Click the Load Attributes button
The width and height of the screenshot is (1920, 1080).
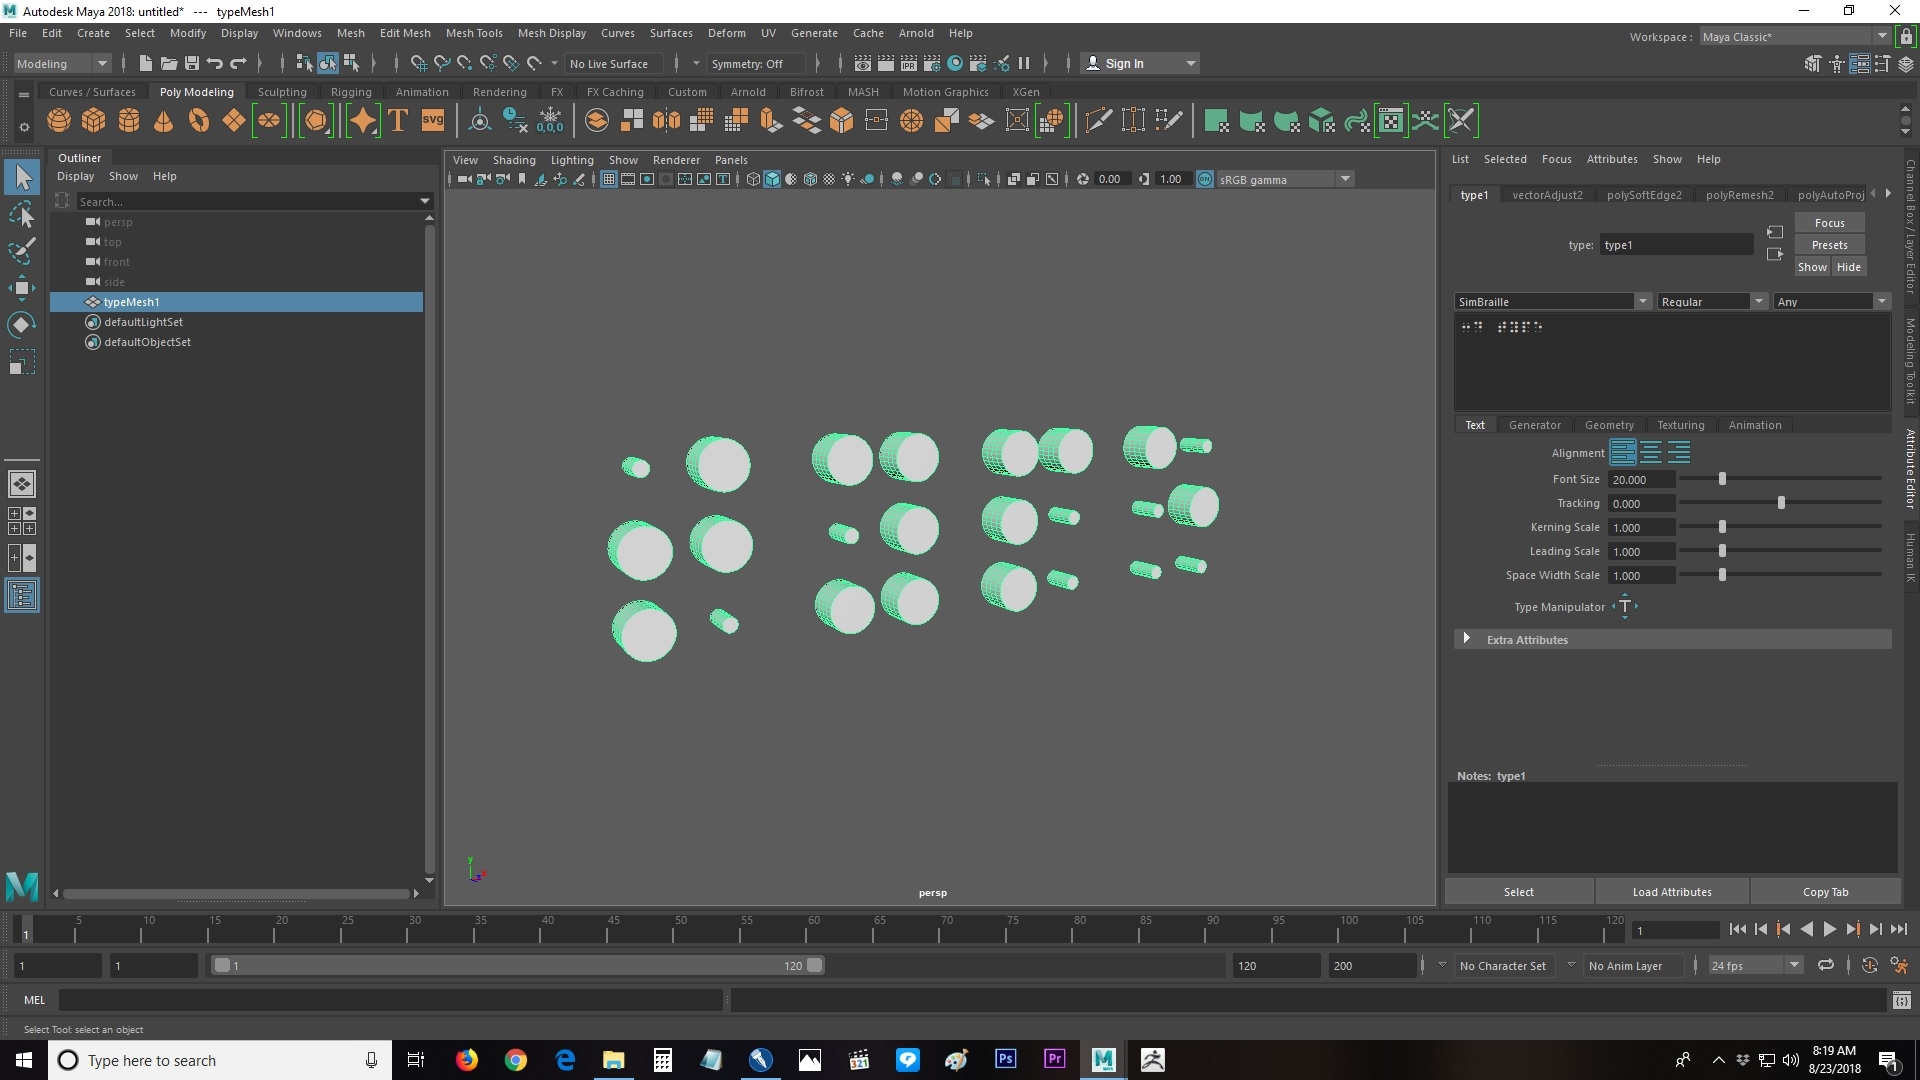[x=1671, y=891]
